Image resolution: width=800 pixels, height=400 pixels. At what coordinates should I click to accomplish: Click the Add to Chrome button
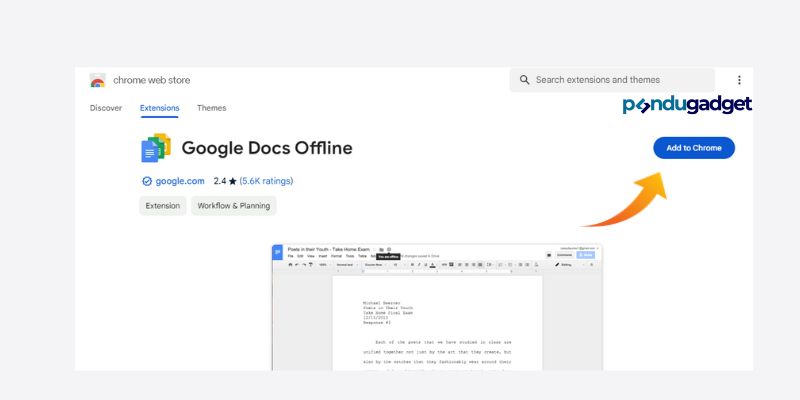[694, 148]
